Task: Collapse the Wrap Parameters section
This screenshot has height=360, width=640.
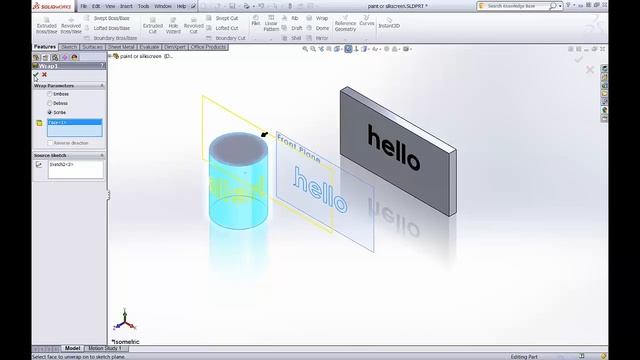Action: [x=102, y=86]
